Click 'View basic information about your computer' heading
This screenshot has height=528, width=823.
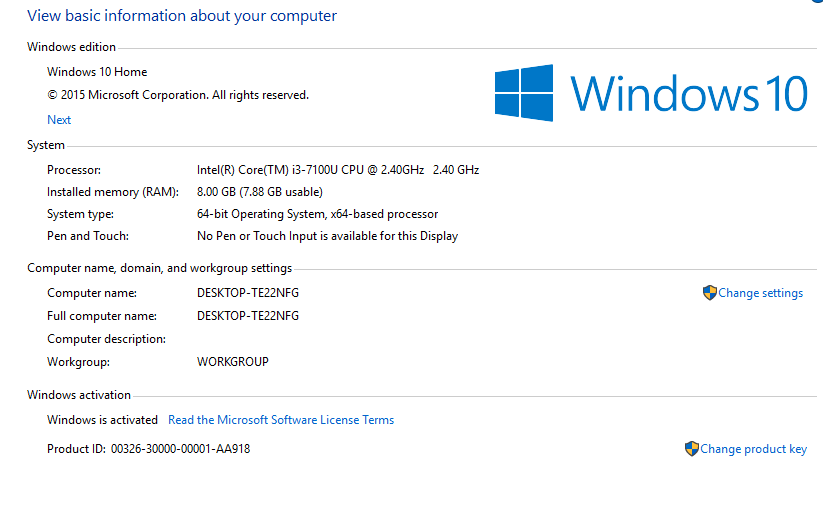click(182, 16)
